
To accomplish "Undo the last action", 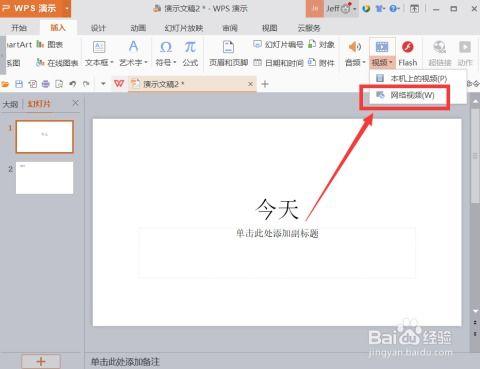I will (x=73, y=84).
